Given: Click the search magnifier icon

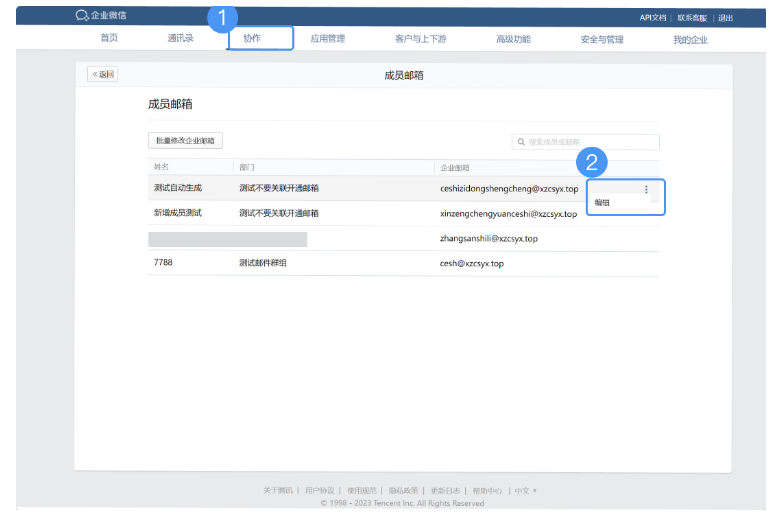Looking at the screenshot, I should tap(521, 142).
